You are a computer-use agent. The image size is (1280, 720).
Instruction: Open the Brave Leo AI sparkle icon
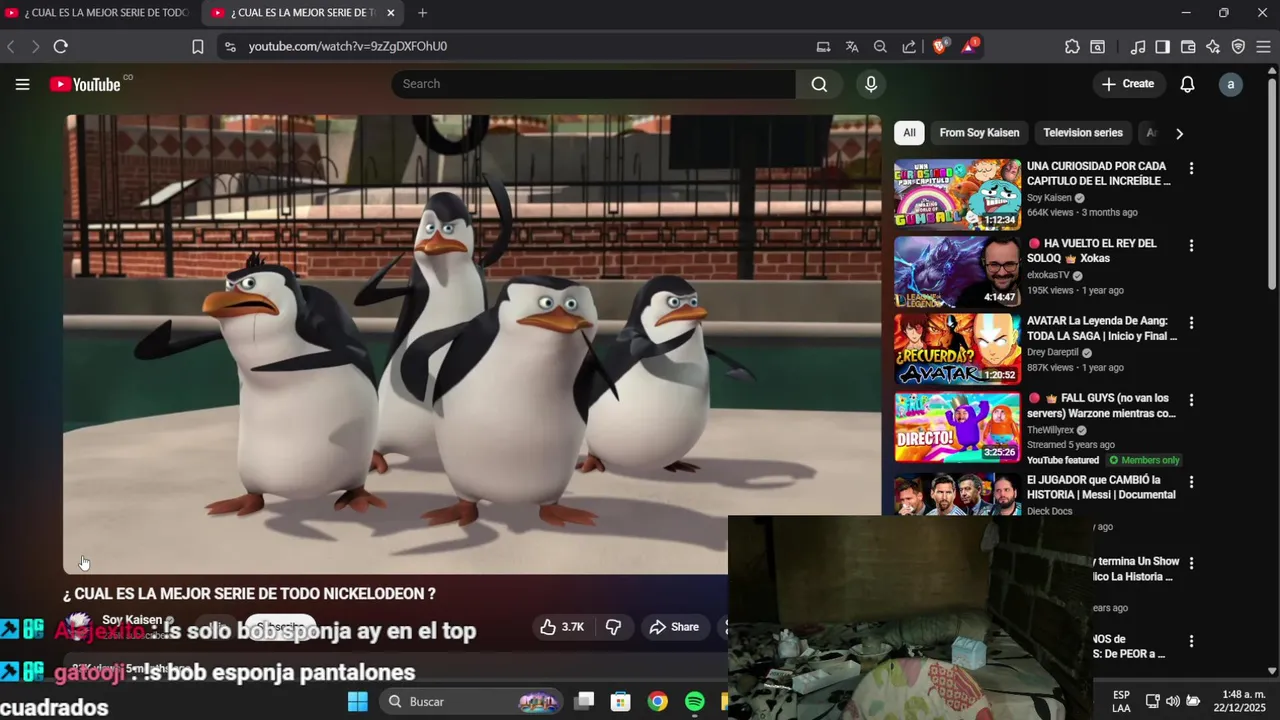tap(1213, 46)
